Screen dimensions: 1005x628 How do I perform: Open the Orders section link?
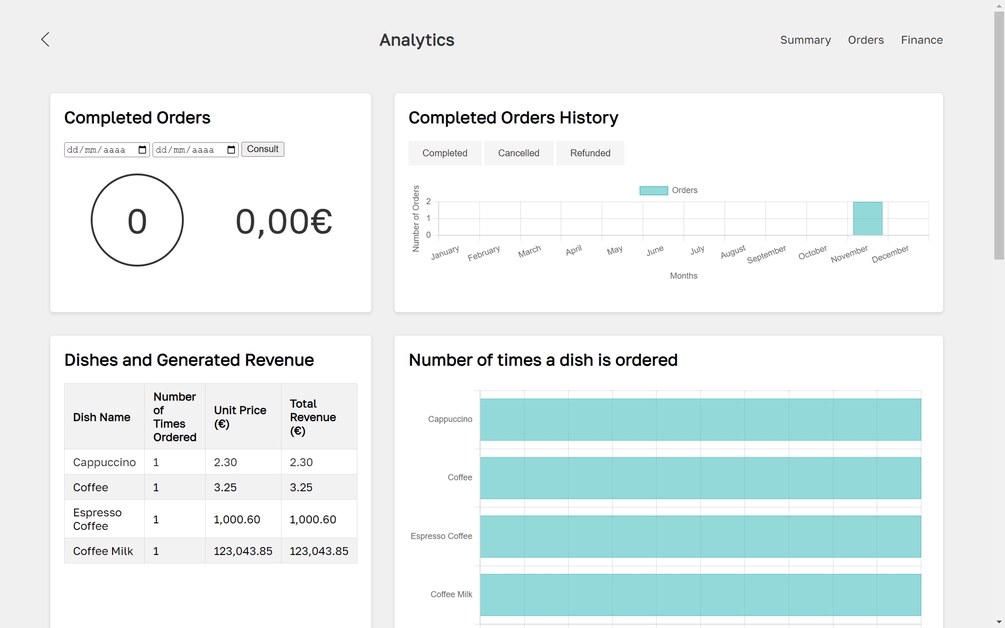point(865,40)
